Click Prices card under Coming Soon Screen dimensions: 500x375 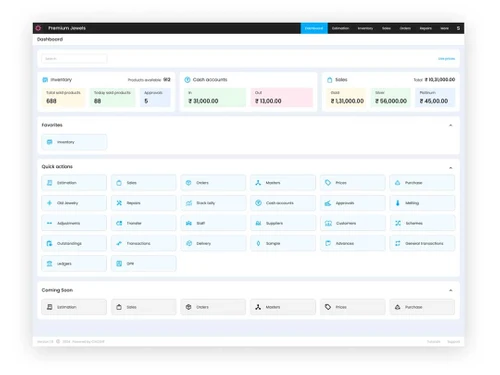(353, 307)
